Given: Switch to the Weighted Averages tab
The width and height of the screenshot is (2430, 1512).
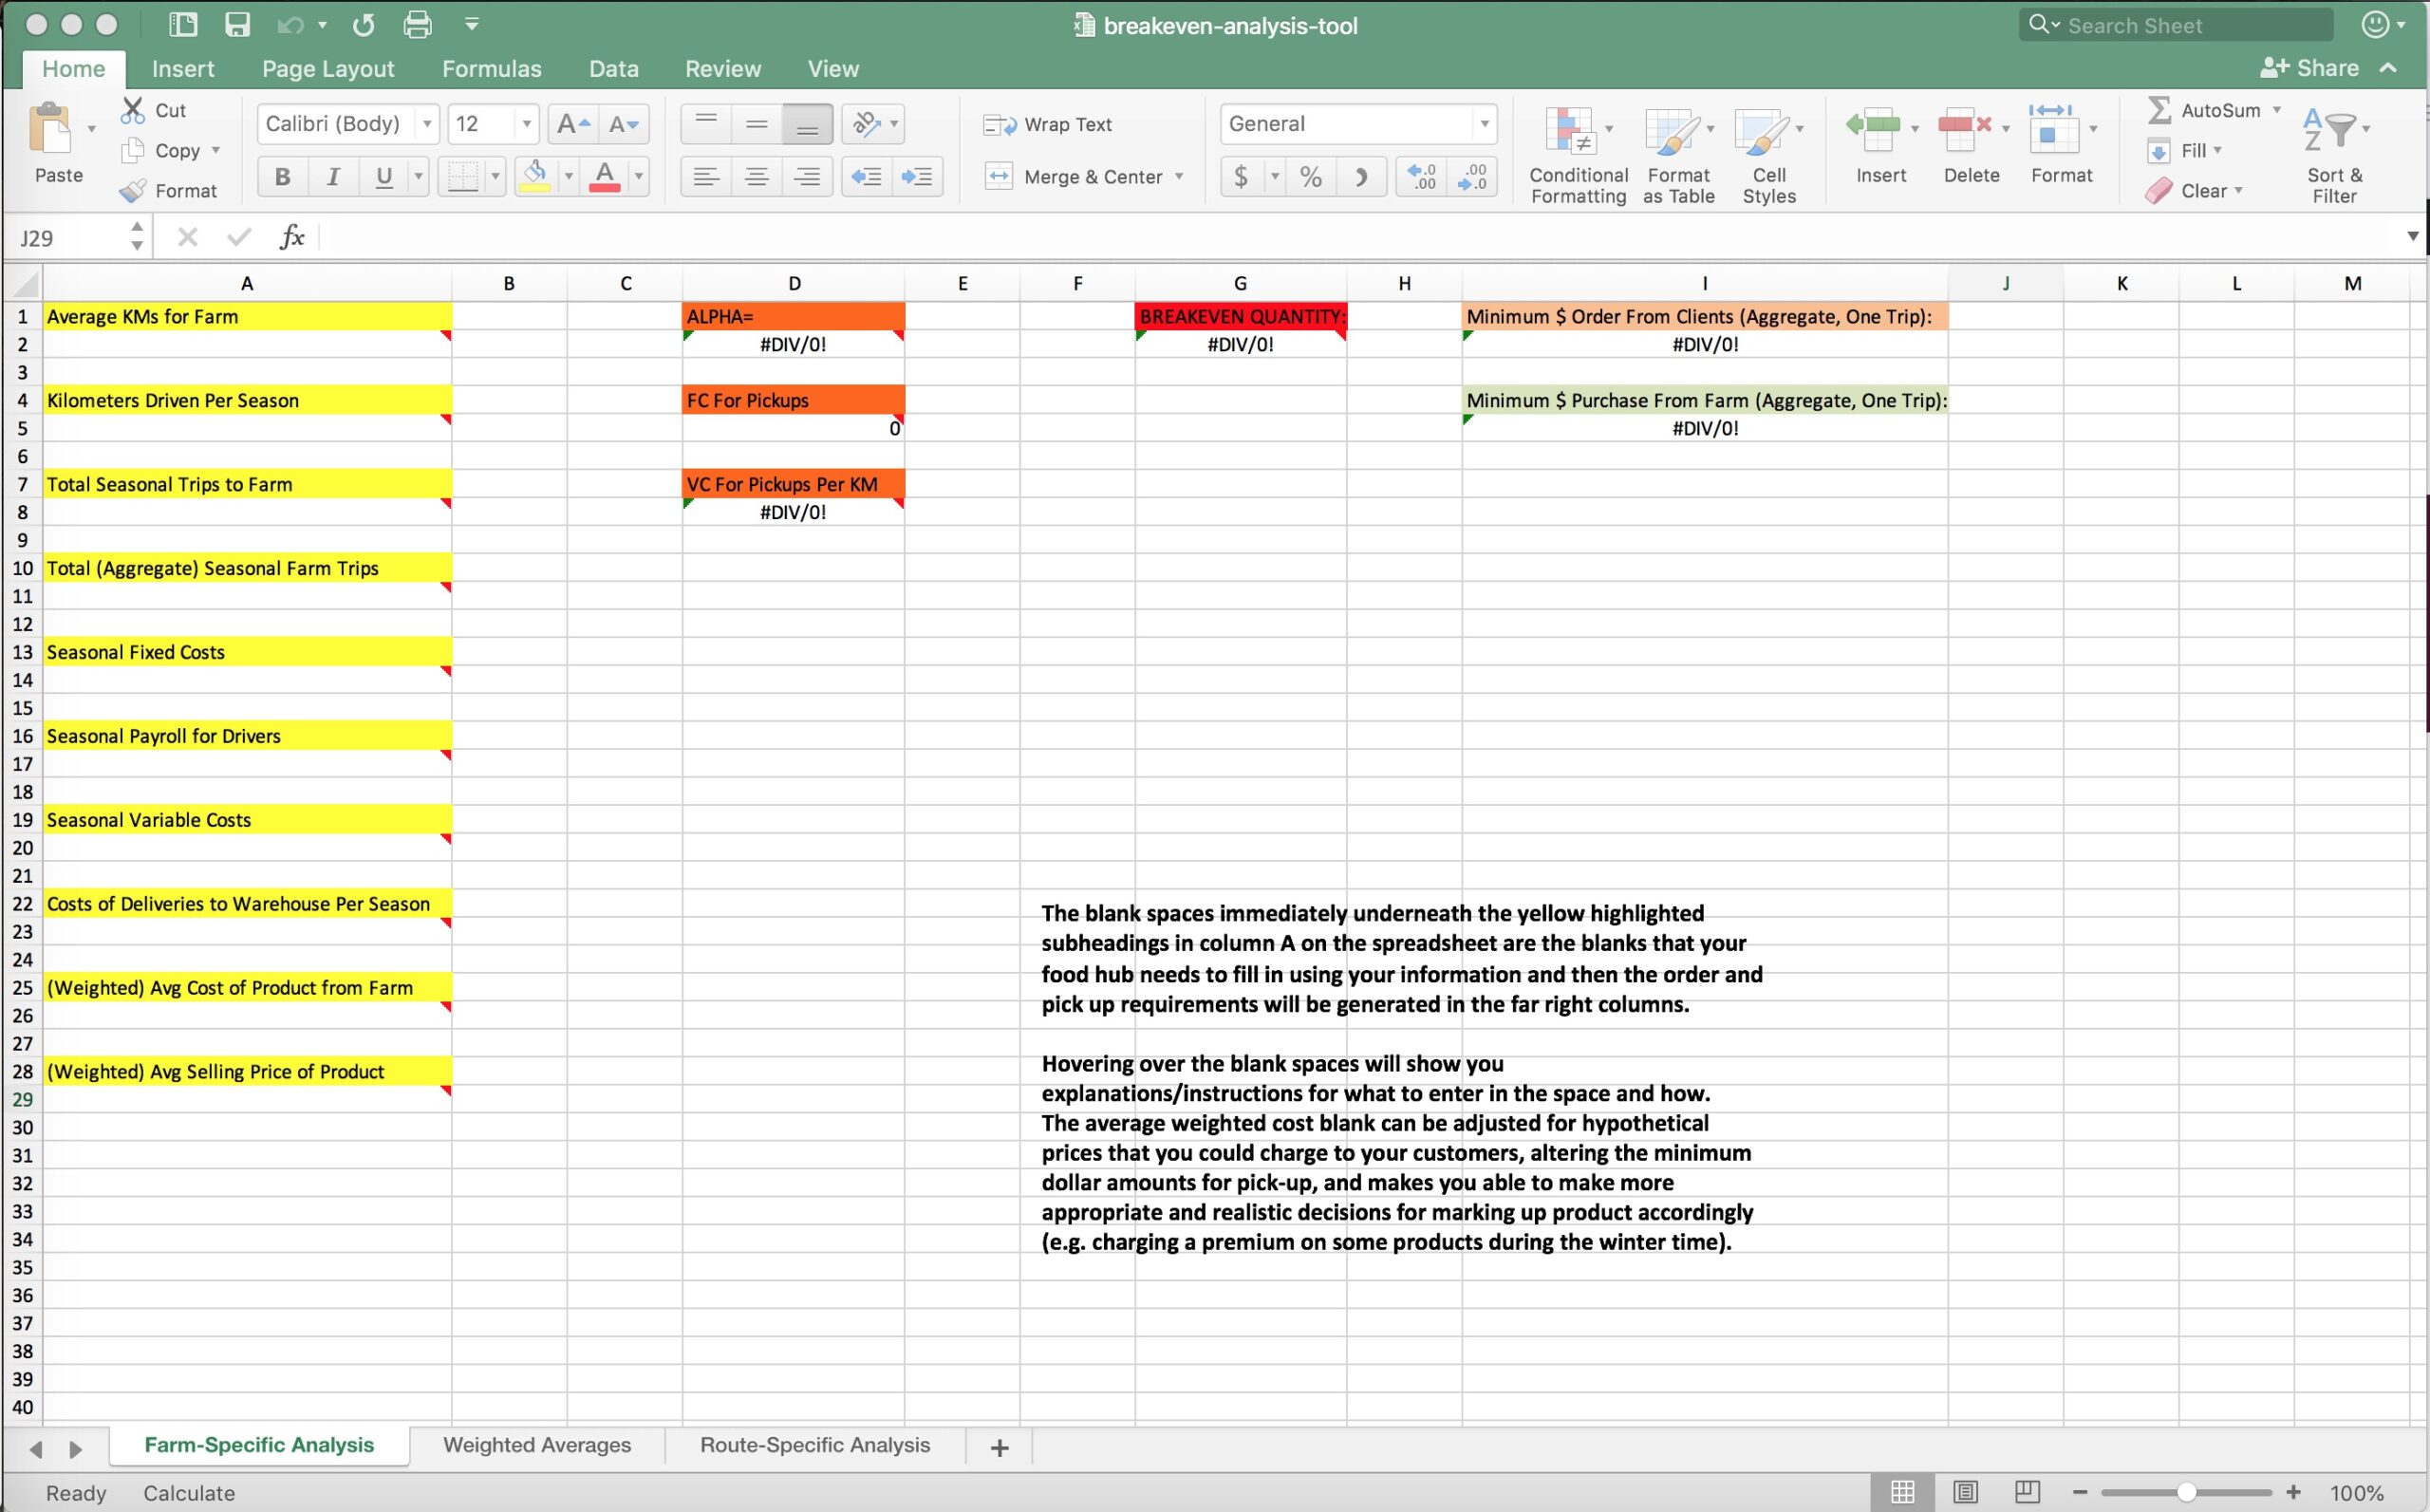Looking at the screenshot, I should (536, 1444).
